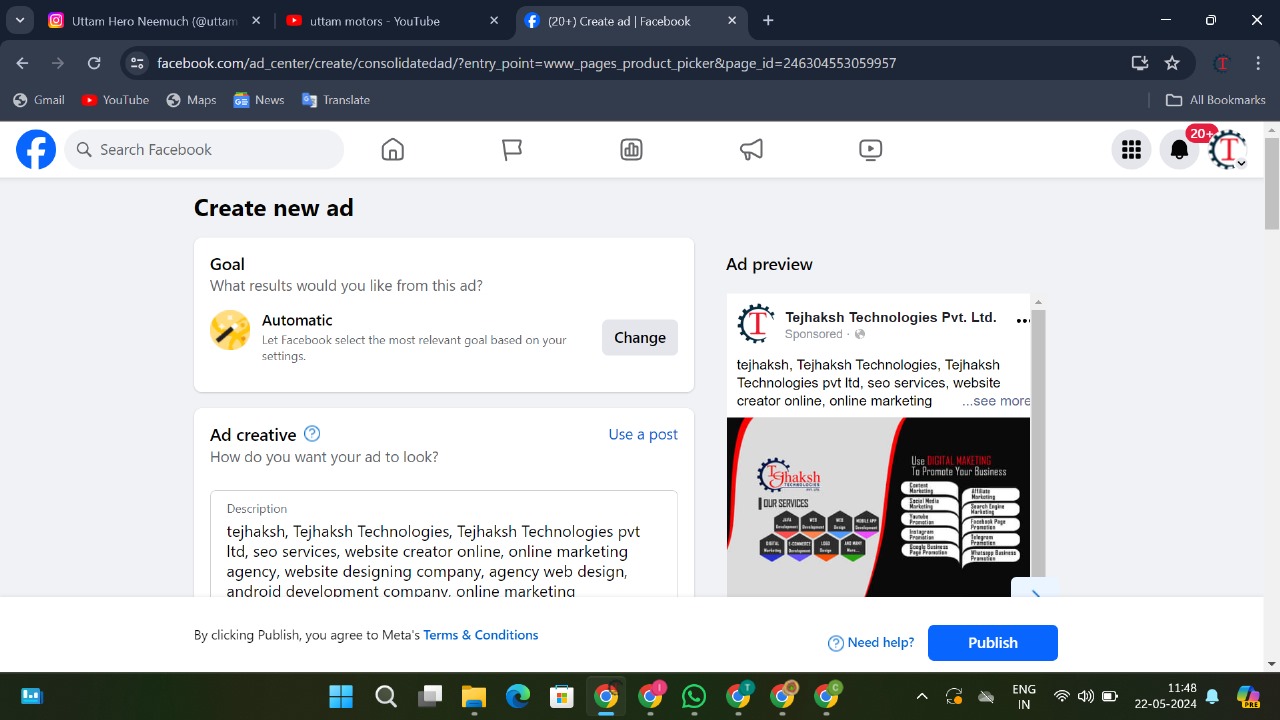Viewport: 1280px width, 720px height.
Task: Open the YouTube bookmark
Action: point(115,100)
